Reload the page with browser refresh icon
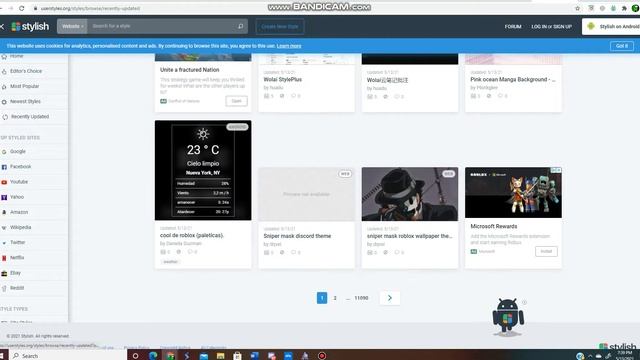Screen dimensions: 640x360 [22, 8]
